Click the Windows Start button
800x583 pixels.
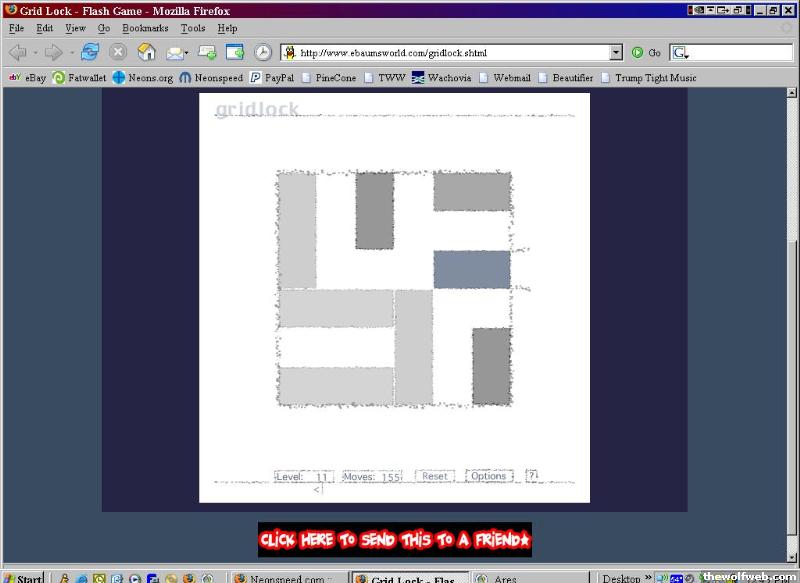(x=22, y=578)
